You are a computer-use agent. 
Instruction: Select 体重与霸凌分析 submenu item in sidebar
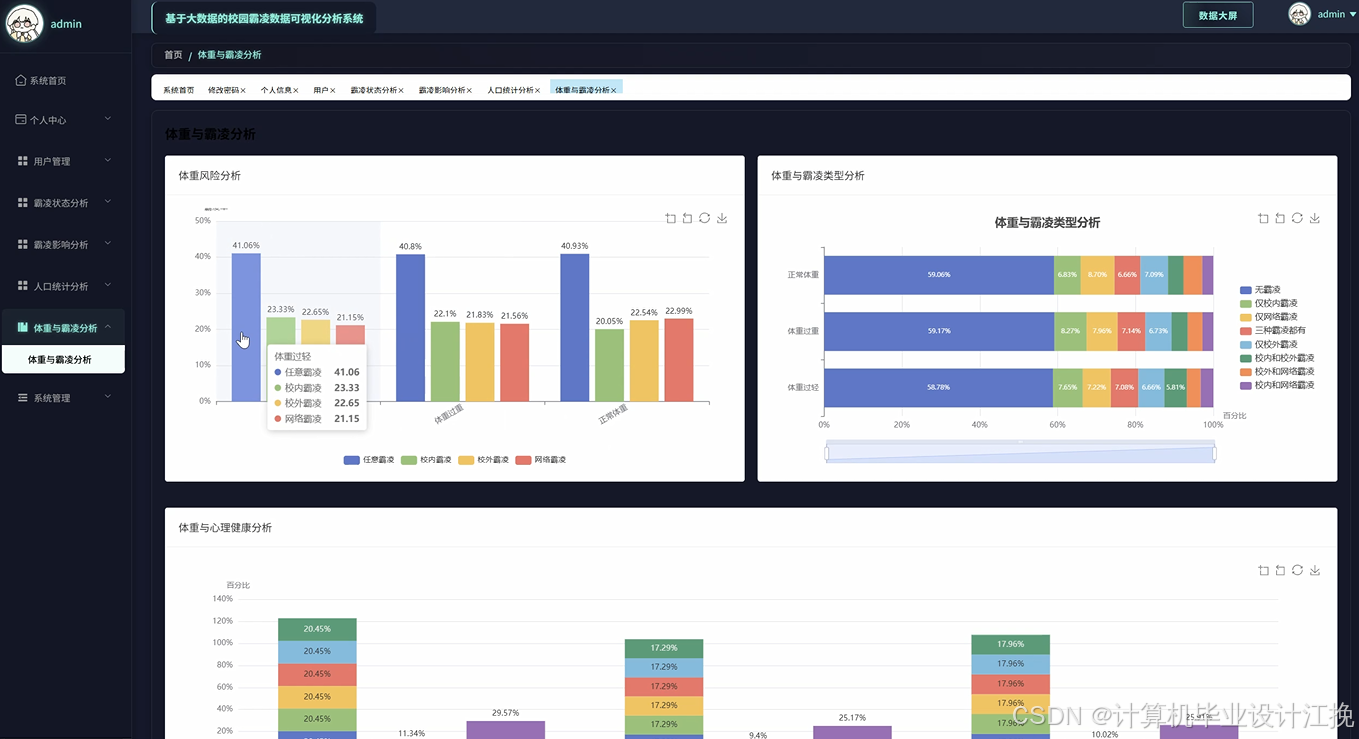(x=63, y=359)
